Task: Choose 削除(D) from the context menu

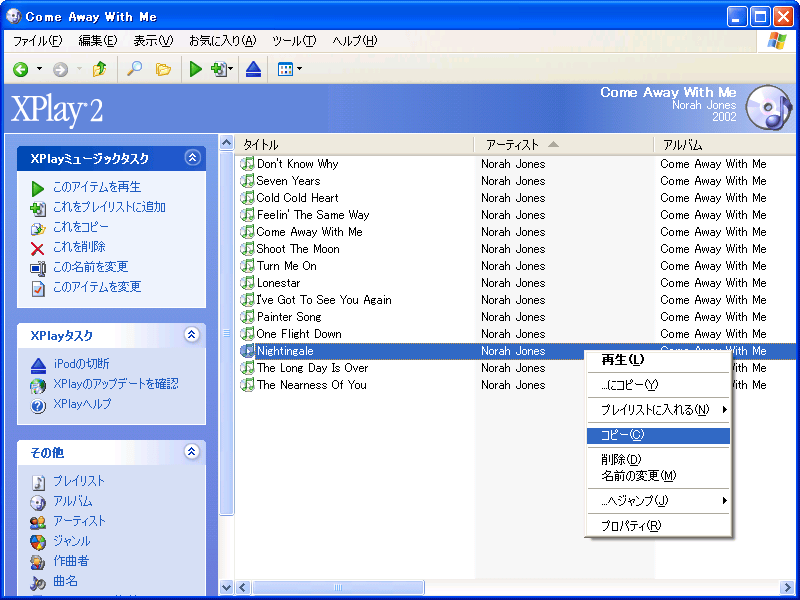Action: coord(658,460)
